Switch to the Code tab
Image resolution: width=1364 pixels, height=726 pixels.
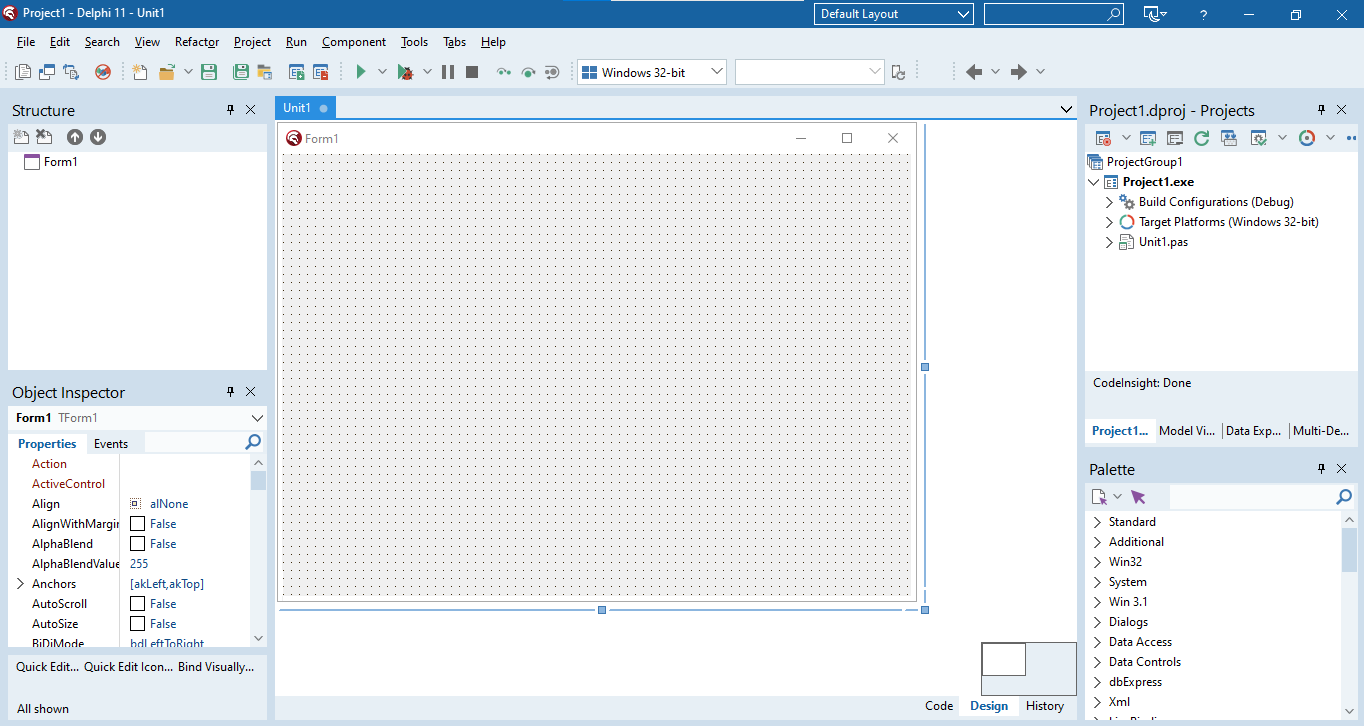pos(939,706)
